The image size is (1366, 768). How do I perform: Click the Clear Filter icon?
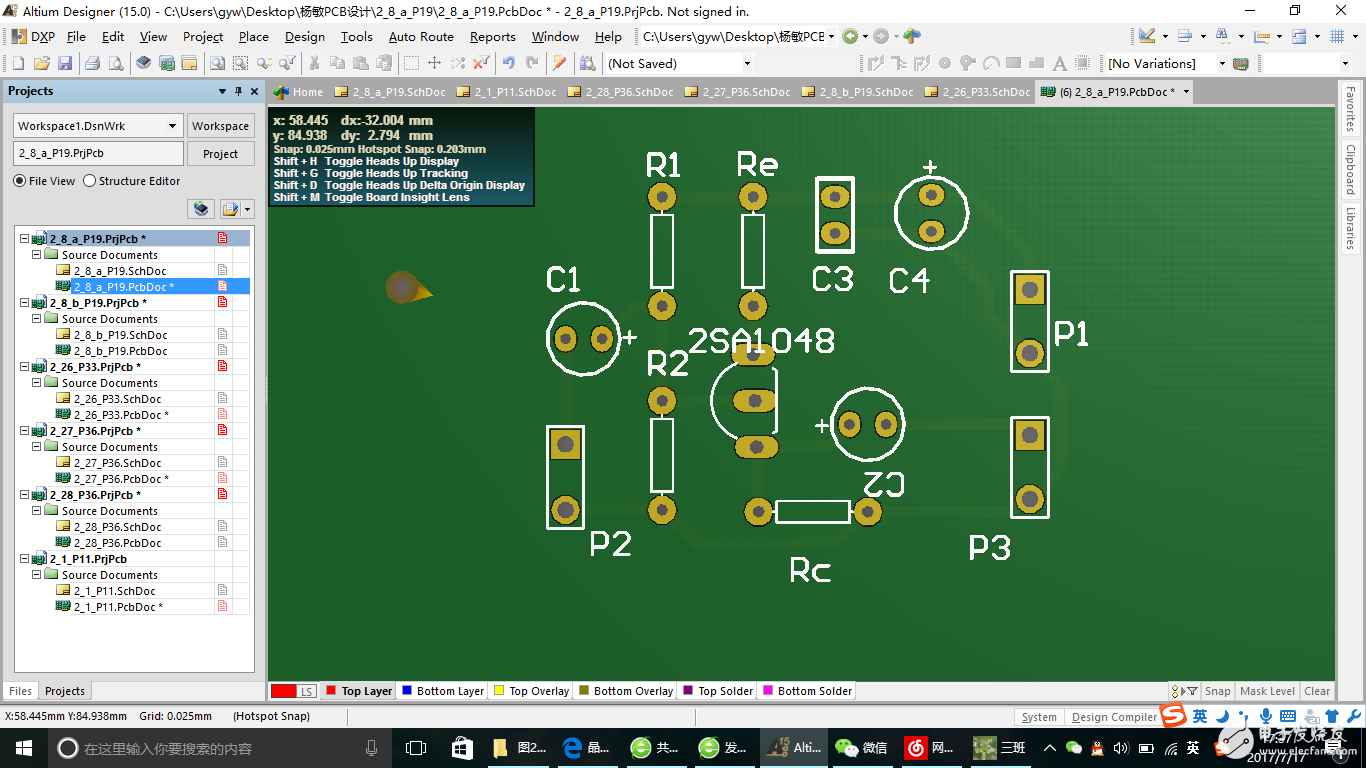(x=482, y=63)
